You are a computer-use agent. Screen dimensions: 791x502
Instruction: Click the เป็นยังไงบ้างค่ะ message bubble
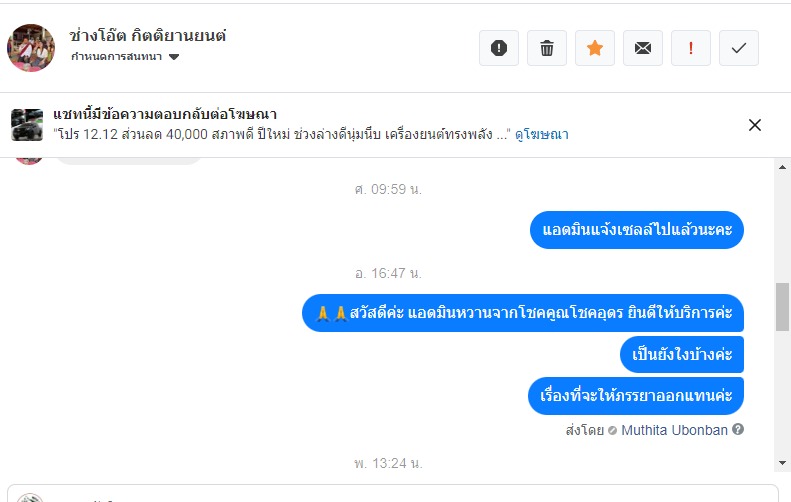(x=682, y=354)
